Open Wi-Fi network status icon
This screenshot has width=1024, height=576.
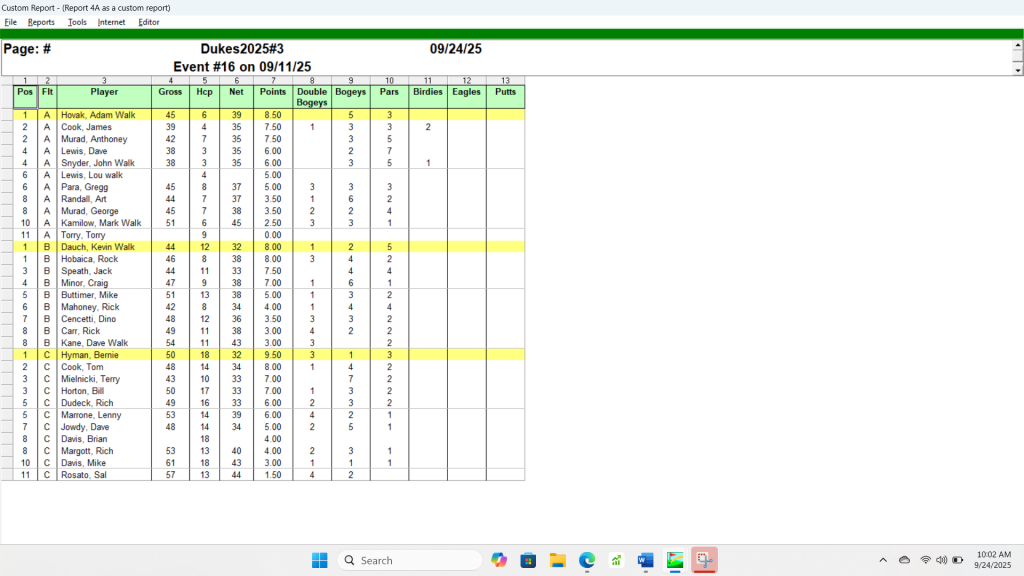click(925, 560)
